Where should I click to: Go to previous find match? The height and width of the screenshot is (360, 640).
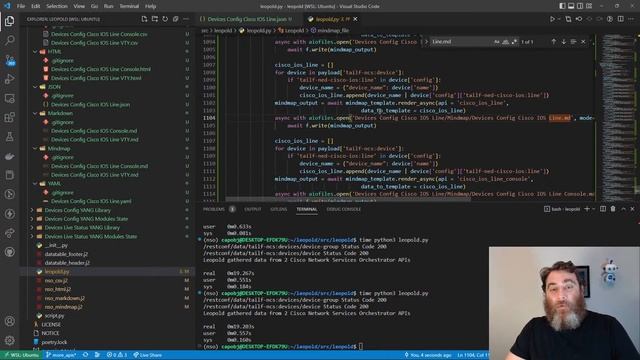(553, 42)
